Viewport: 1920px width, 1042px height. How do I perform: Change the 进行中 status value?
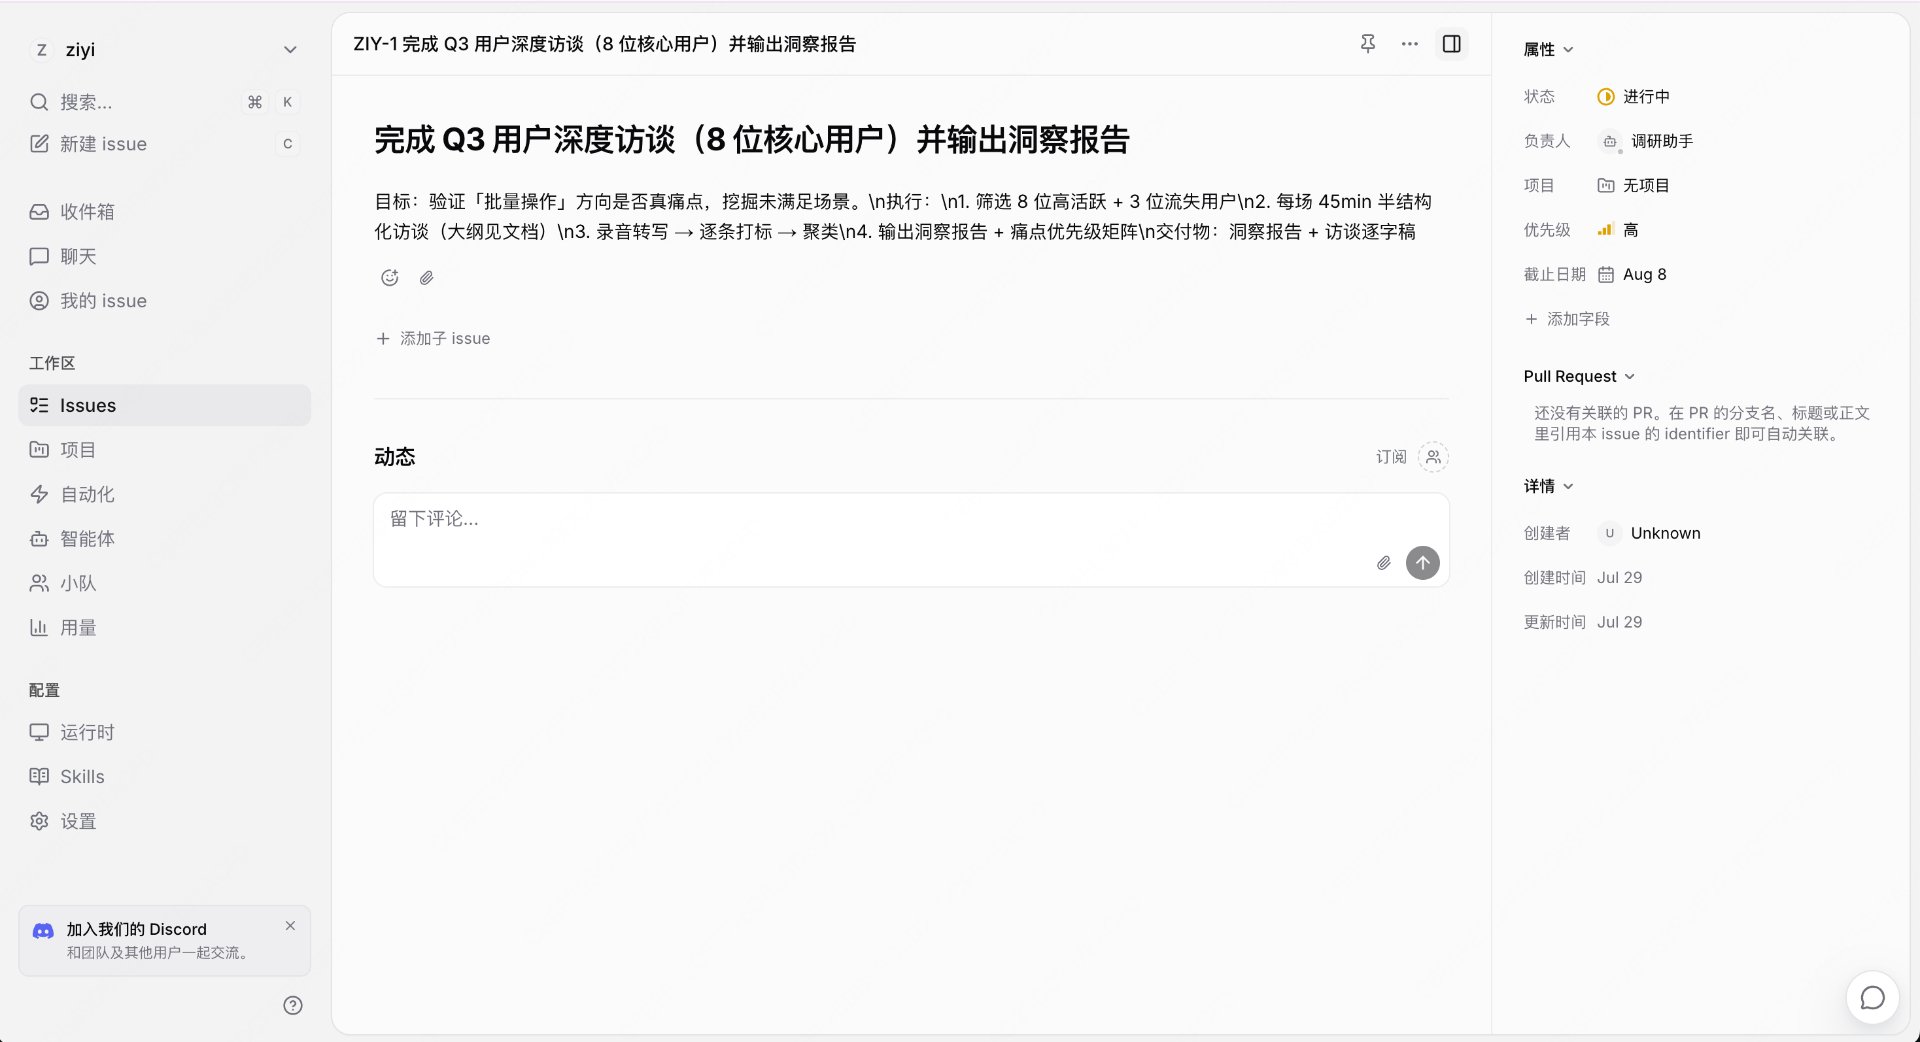click(x=1633, y=97)
